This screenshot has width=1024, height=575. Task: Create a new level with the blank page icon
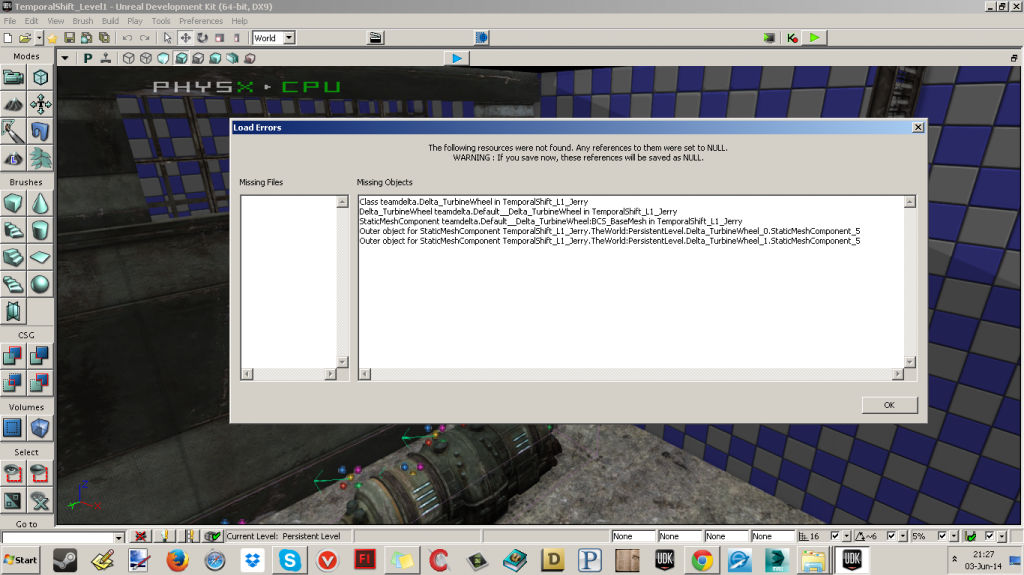click(x=8, y=38)
